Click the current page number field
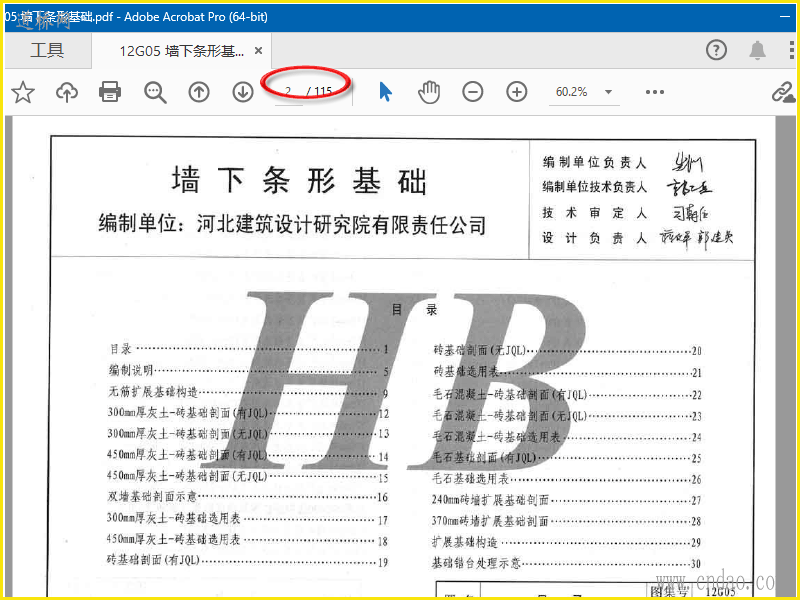 pos(288,92)
